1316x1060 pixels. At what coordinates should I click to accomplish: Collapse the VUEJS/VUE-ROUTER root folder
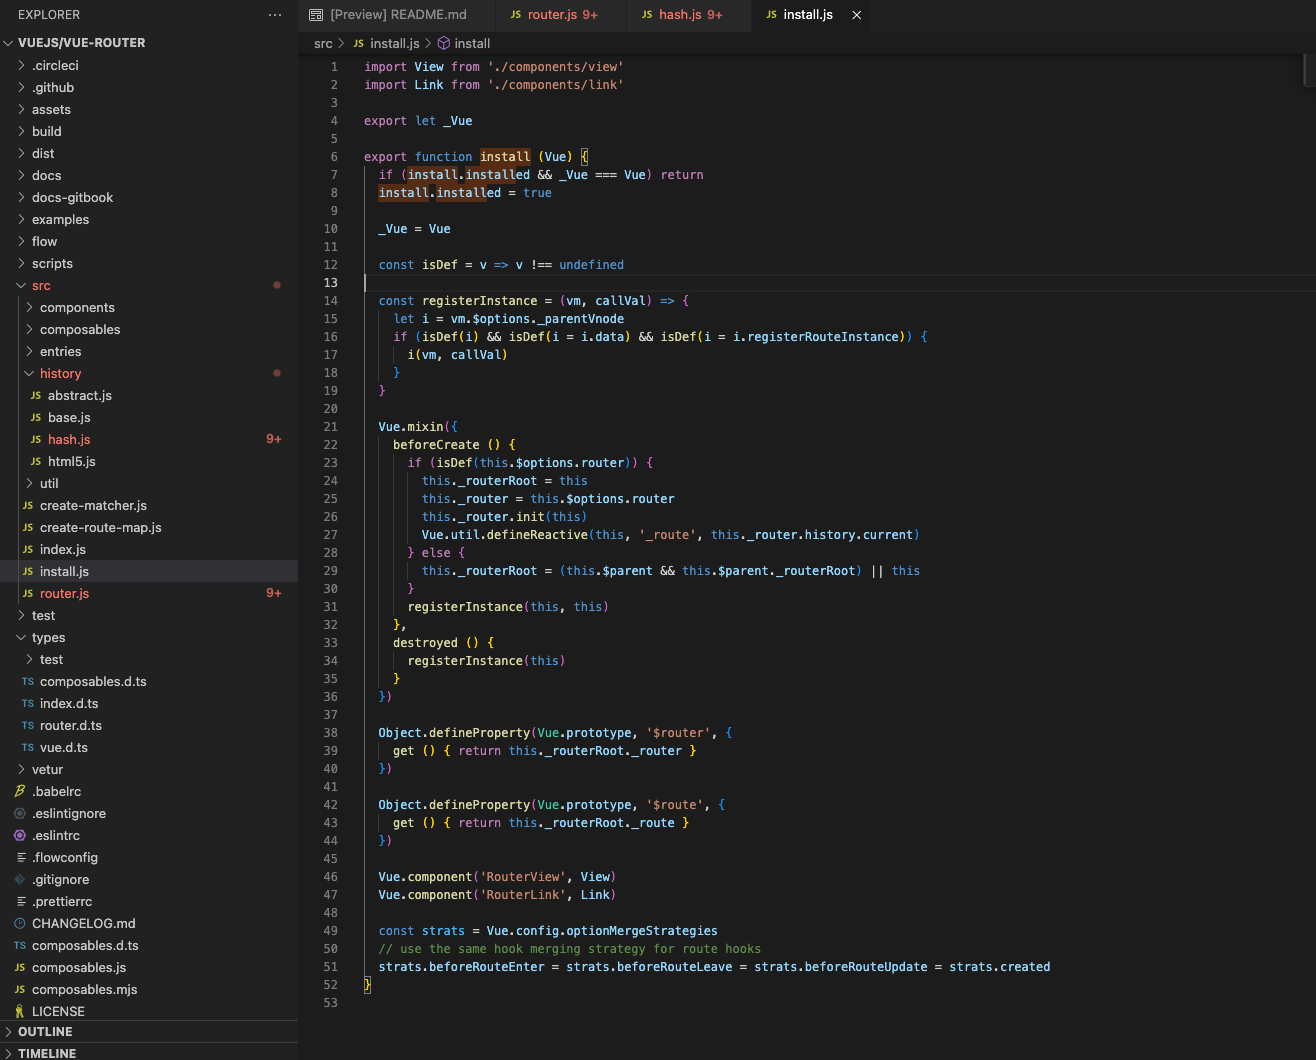tap(9, 43)
